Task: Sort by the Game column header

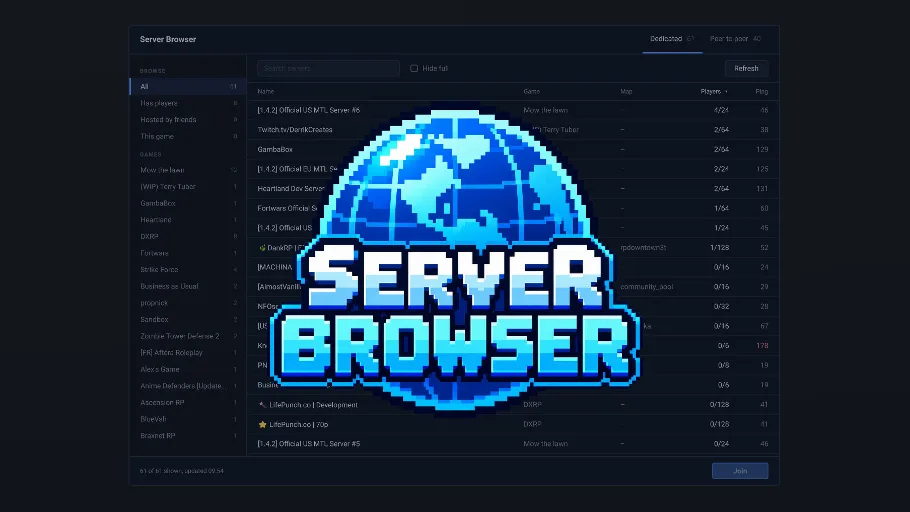Action: point(532,92)
